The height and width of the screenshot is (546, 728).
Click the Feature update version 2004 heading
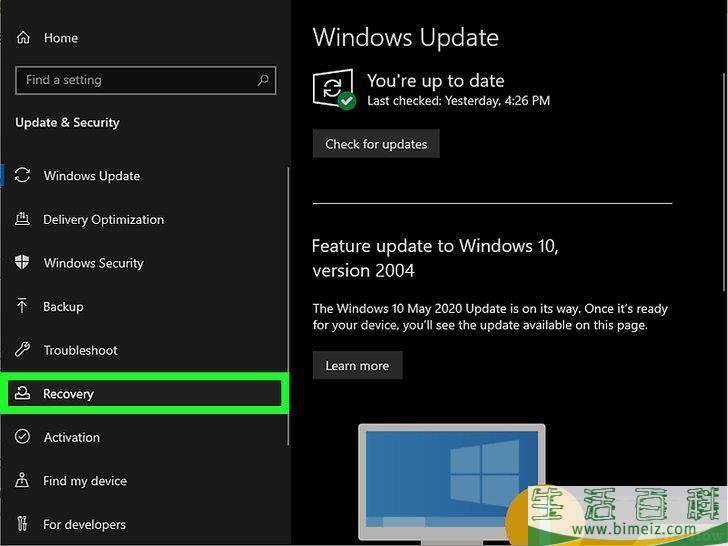435,258
